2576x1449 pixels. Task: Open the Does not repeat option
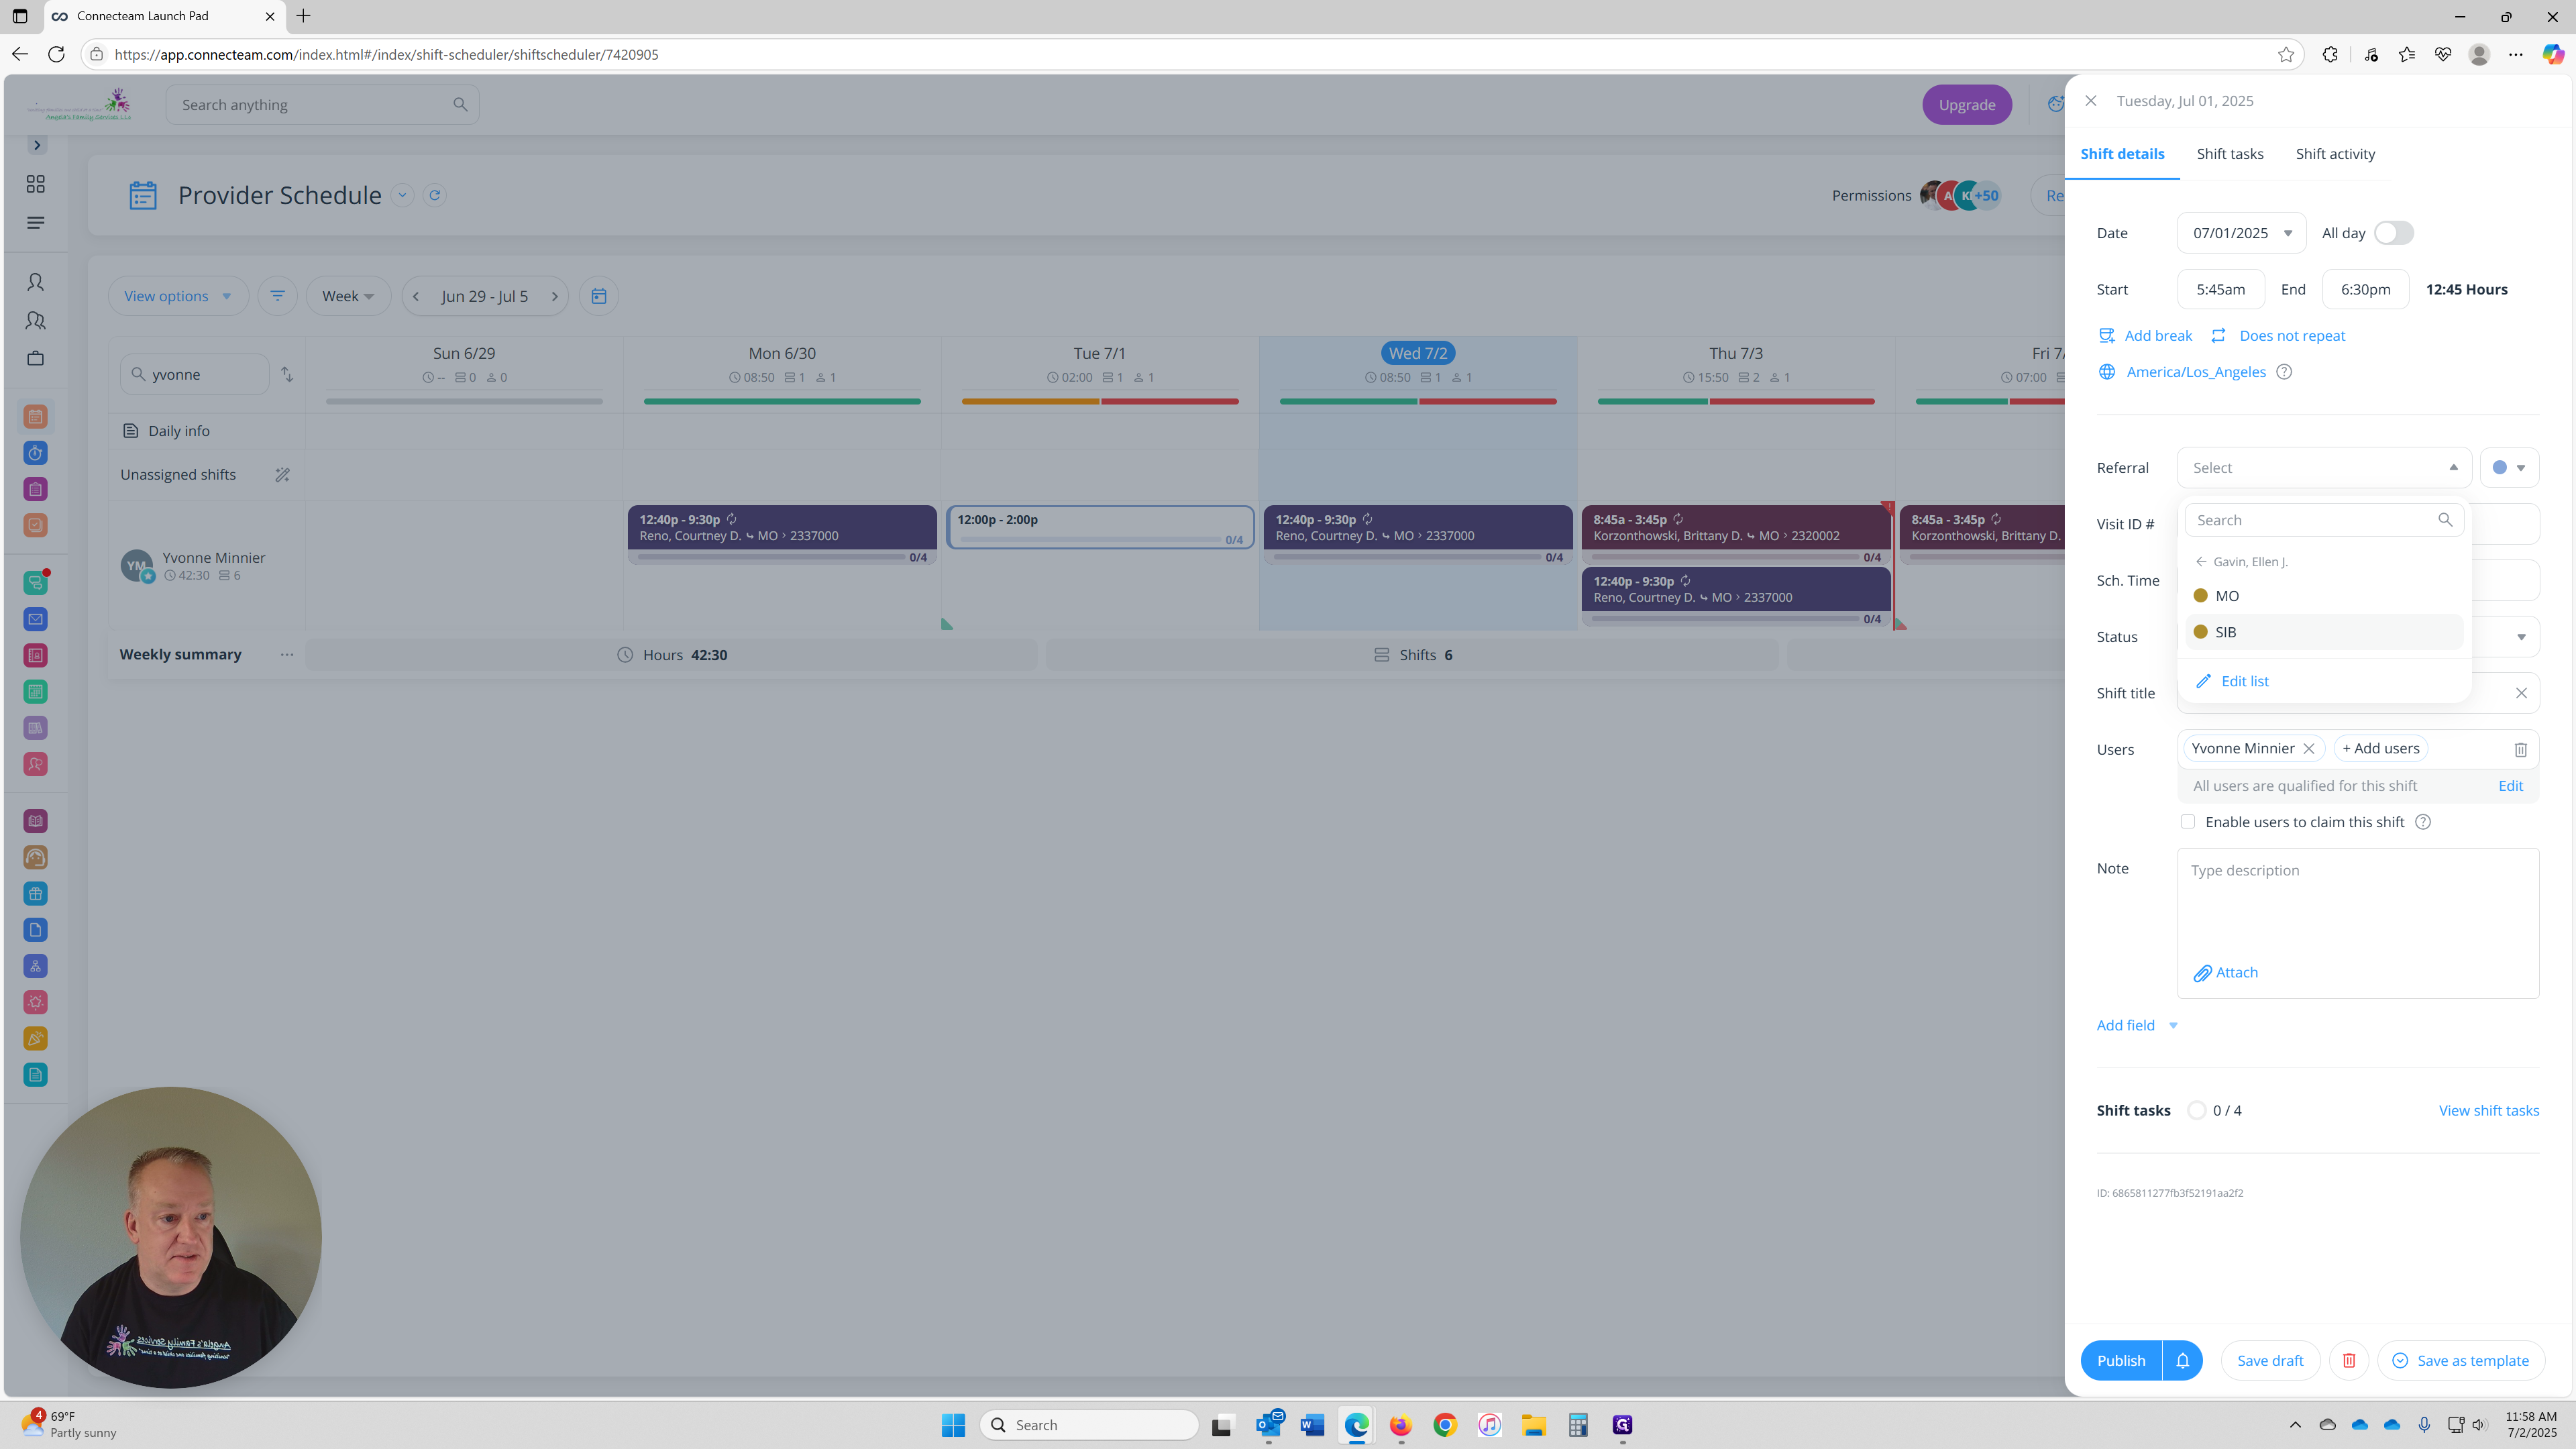click(x=2278, y=336)
